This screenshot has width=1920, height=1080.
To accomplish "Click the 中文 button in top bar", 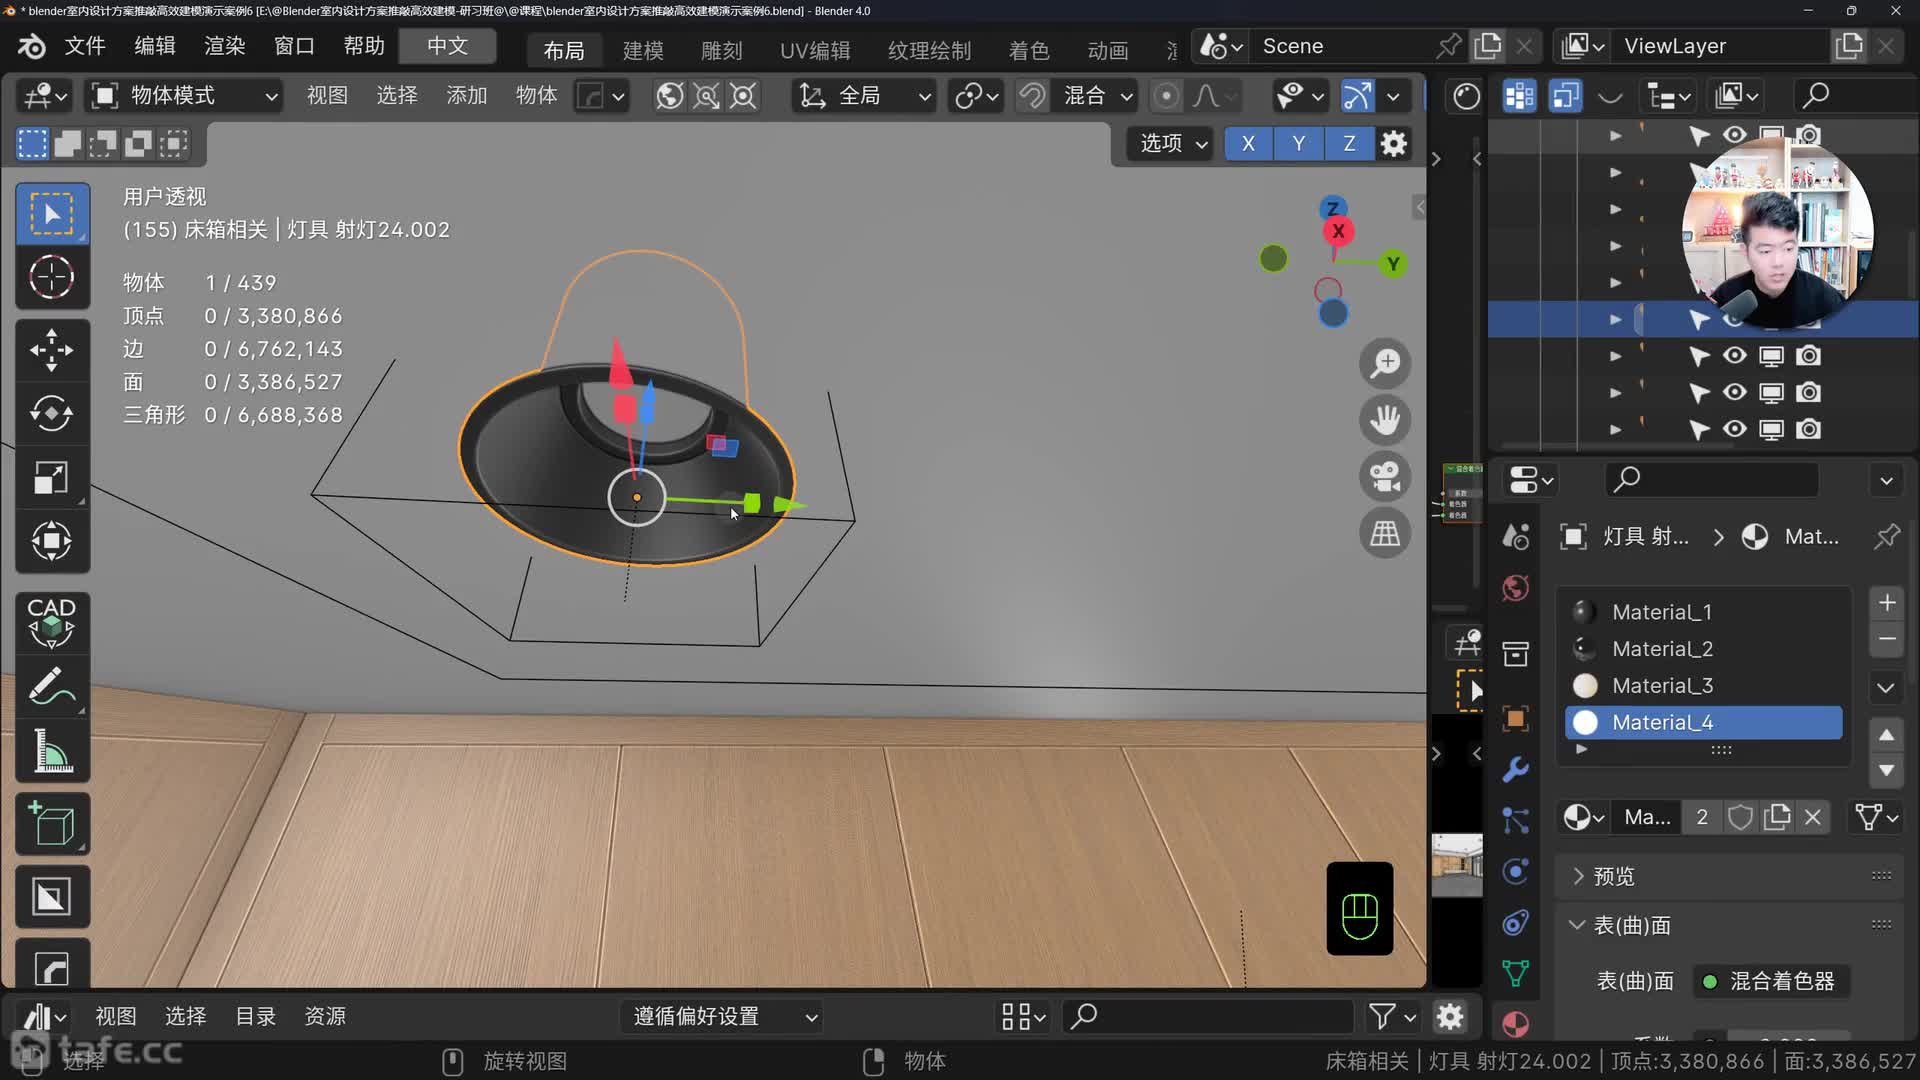I will pyautogui.click(x=447, y=46).
